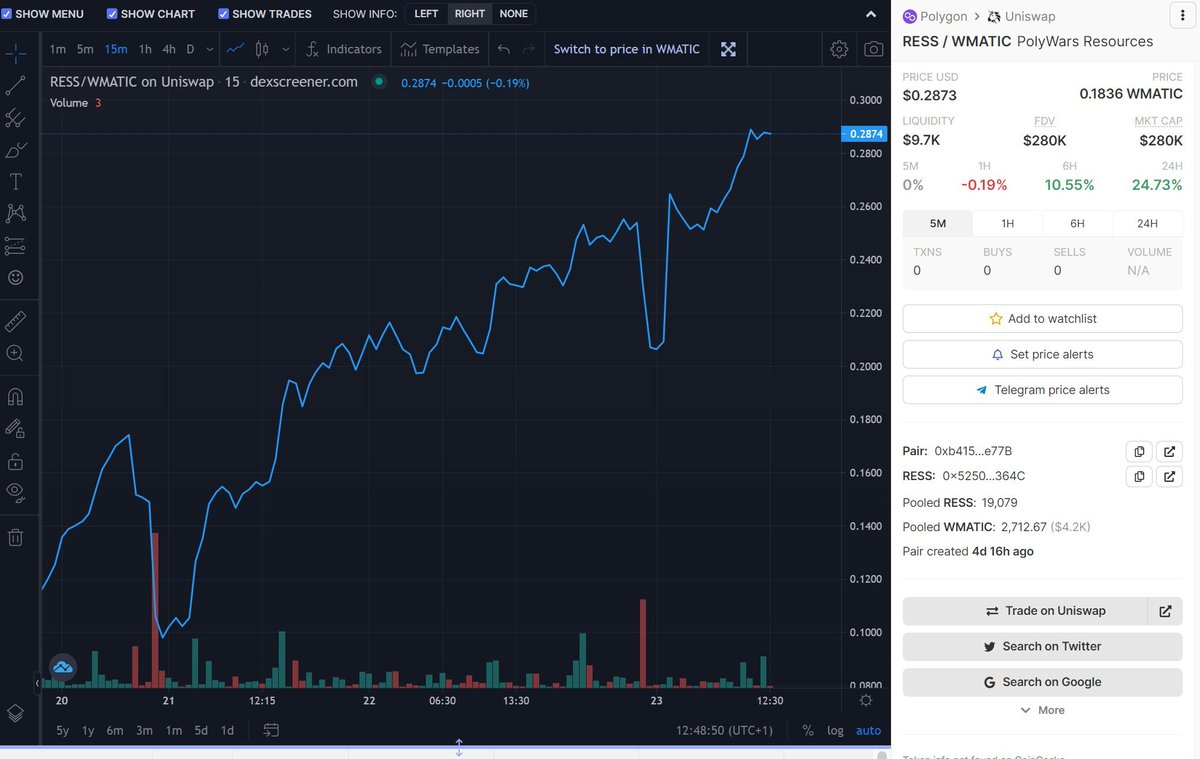Set show info to NONE
1200x759 pixels.
[513, 14]
